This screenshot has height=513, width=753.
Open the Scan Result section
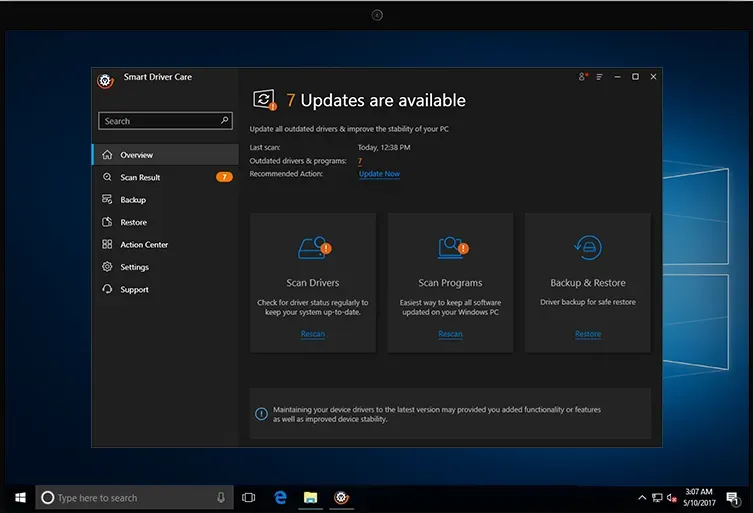(x=165, y=177)
